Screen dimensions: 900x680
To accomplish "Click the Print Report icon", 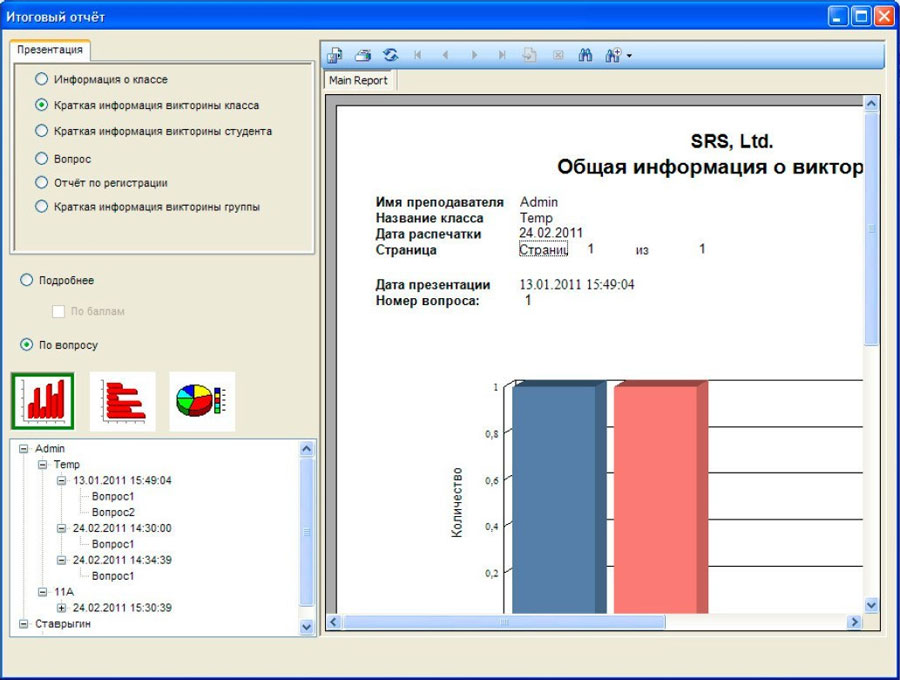I will point(363,56).
